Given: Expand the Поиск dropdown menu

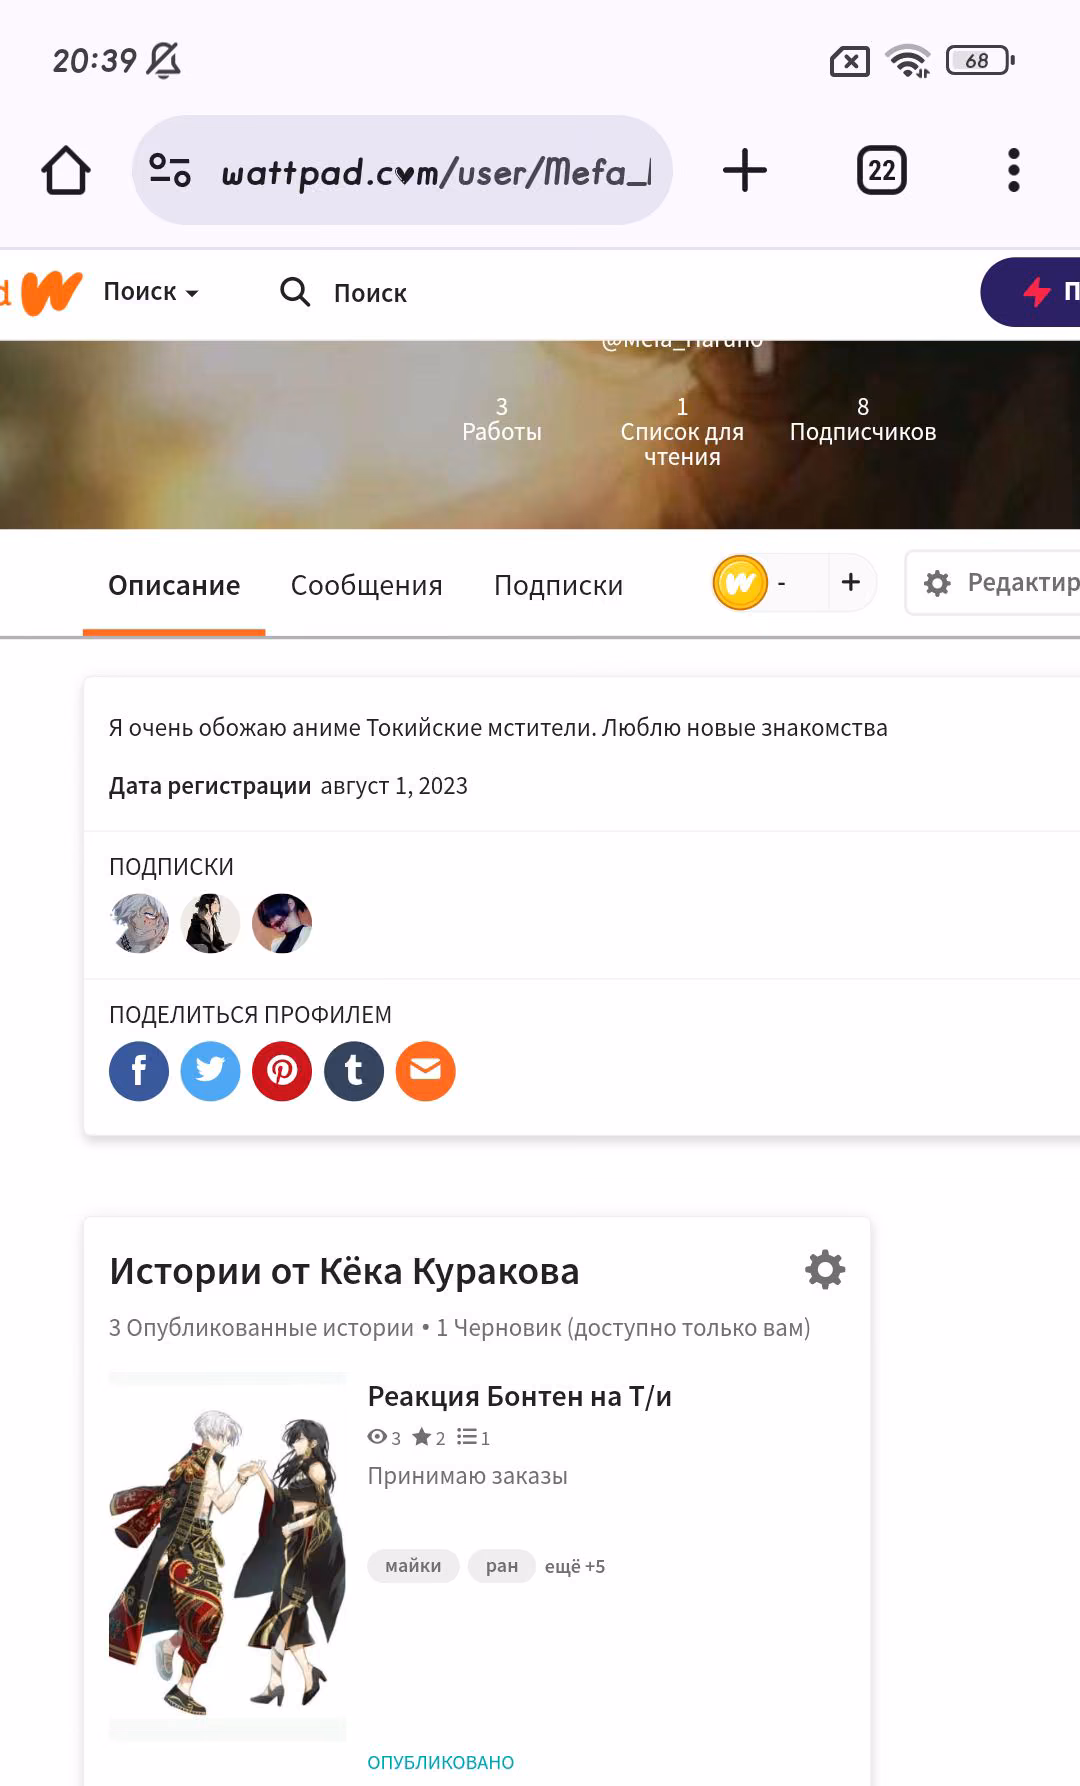Looking at the screenshot, I should coord(151,292).
